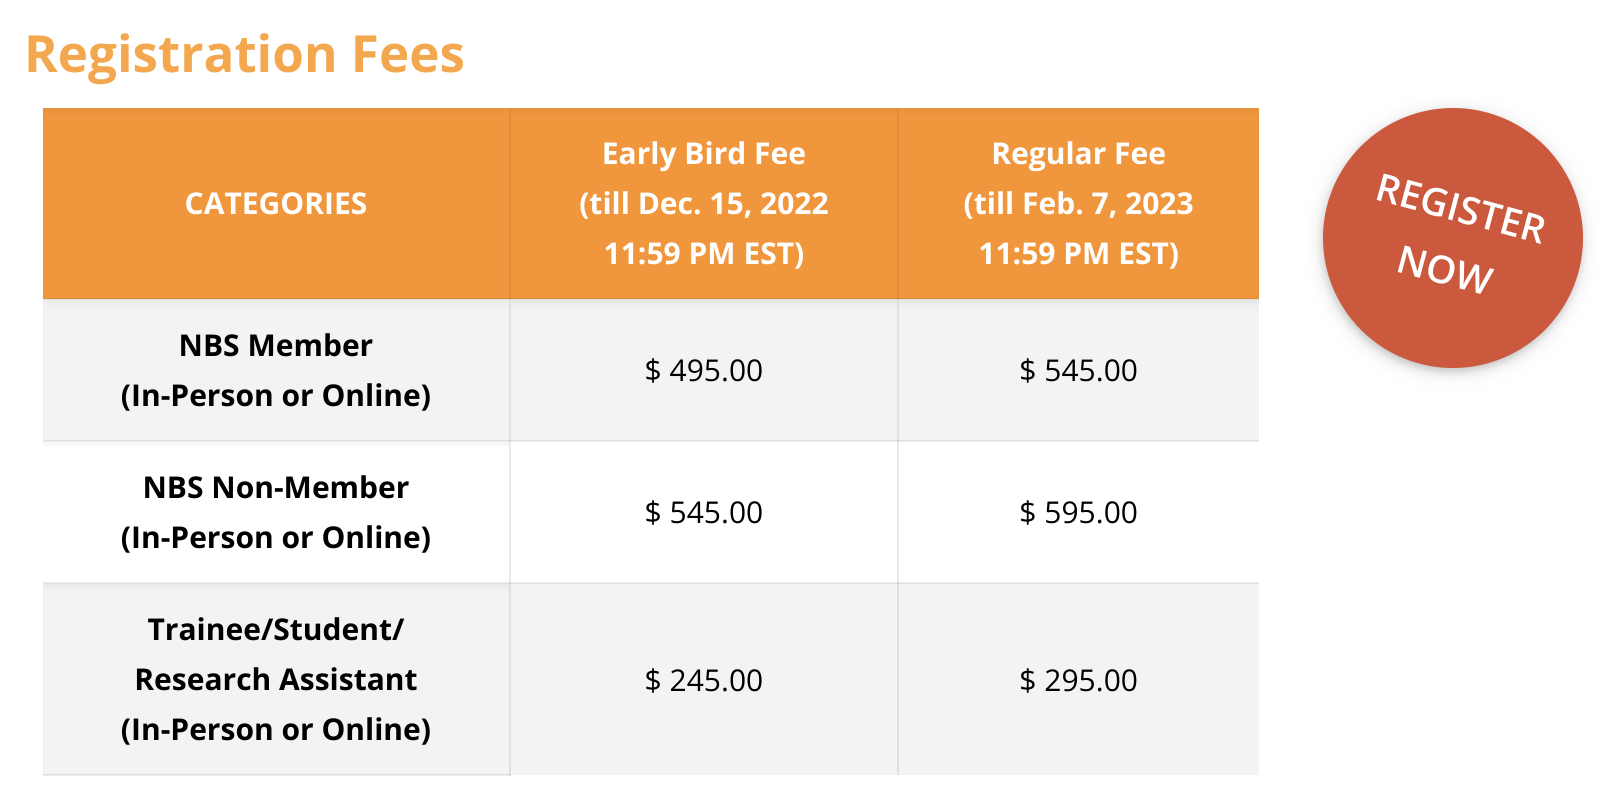Click the 'Research Assistant' text line
The height and width of the screenshot is (788, 1618).
click(x=276, y=680)
